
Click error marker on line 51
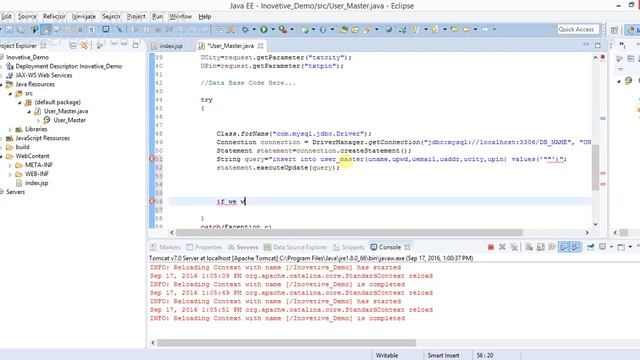pyautogui.click(x=152, y=159)
